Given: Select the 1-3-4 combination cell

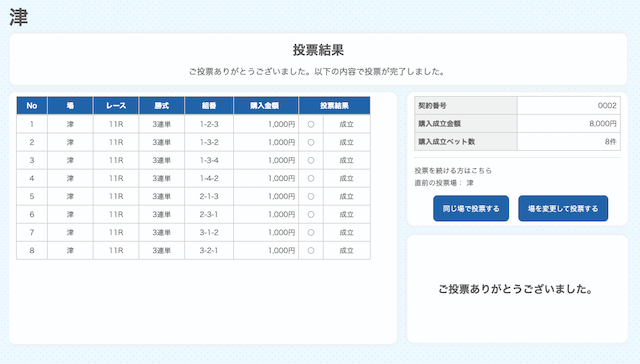Looking at the screenshot, I should 209,160.
